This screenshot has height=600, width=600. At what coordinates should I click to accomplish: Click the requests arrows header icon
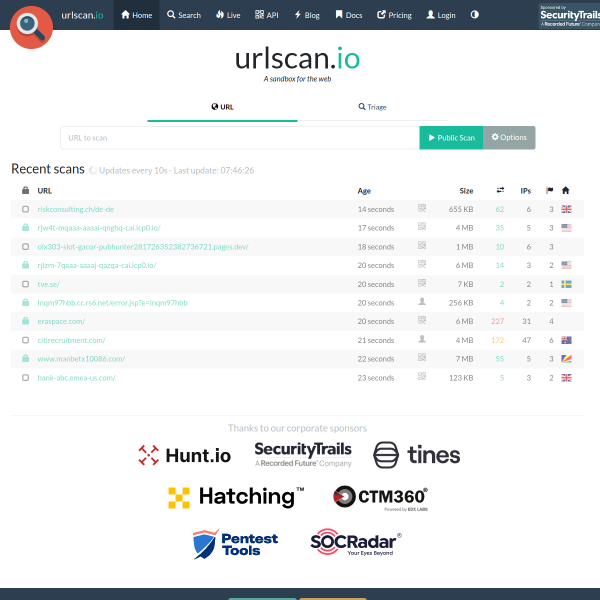tap(500, 190)
